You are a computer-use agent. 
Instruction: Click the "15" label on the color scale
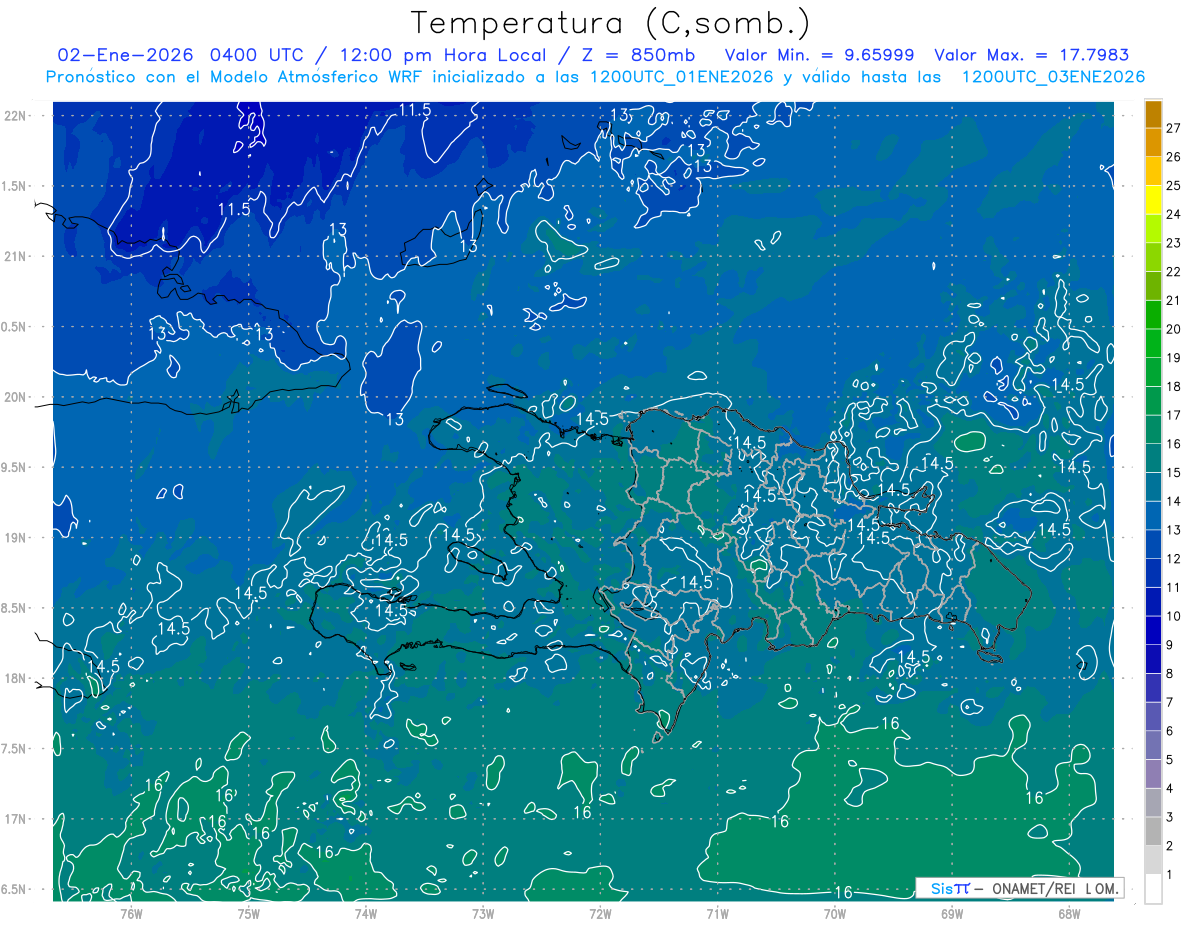[x=1174, y=472]
